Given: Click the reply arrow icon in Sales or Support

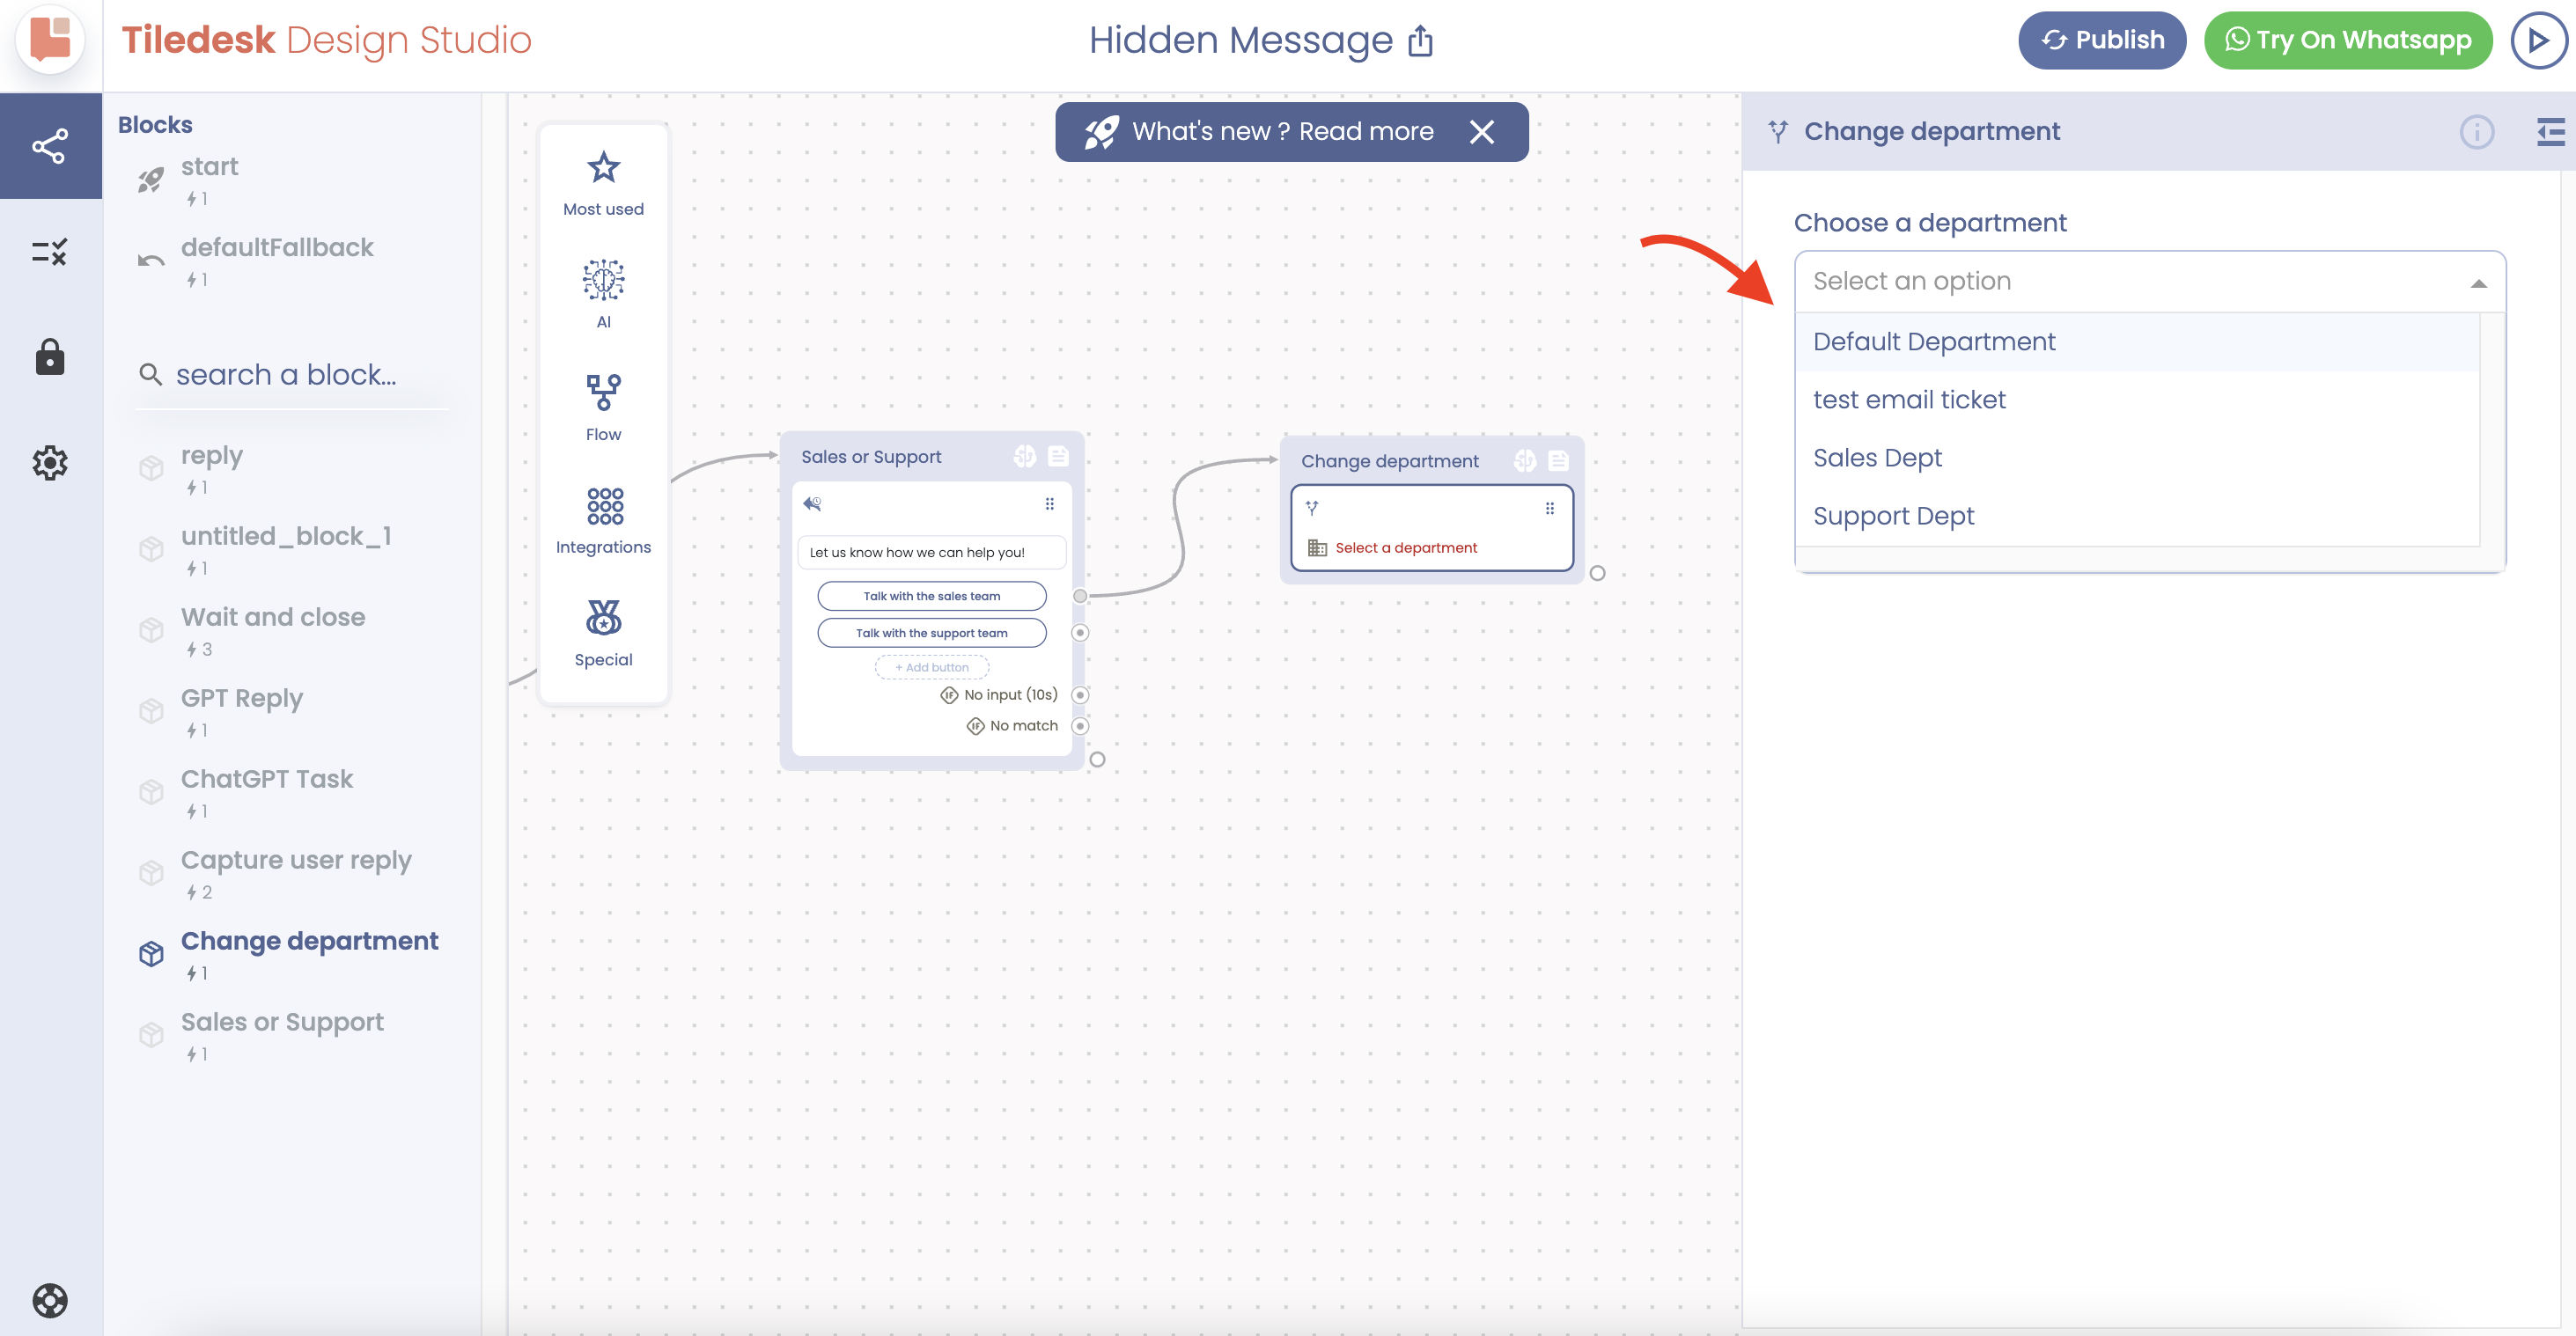Looking at the screenshot, I should (x=812, y=503).
